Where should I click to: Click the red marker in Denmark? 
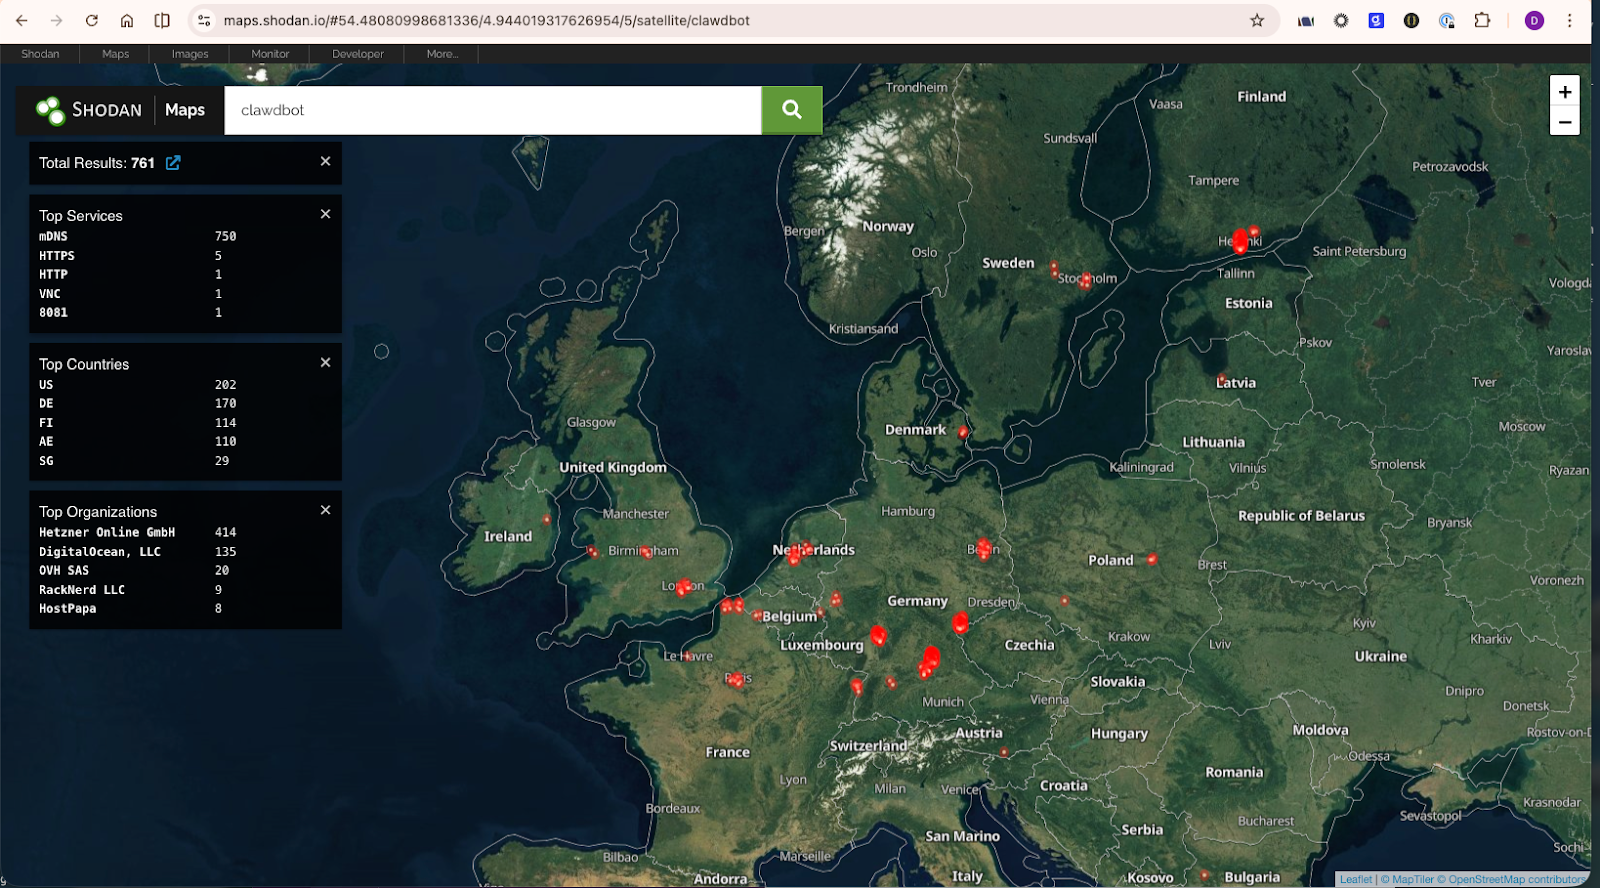[963, 433]
